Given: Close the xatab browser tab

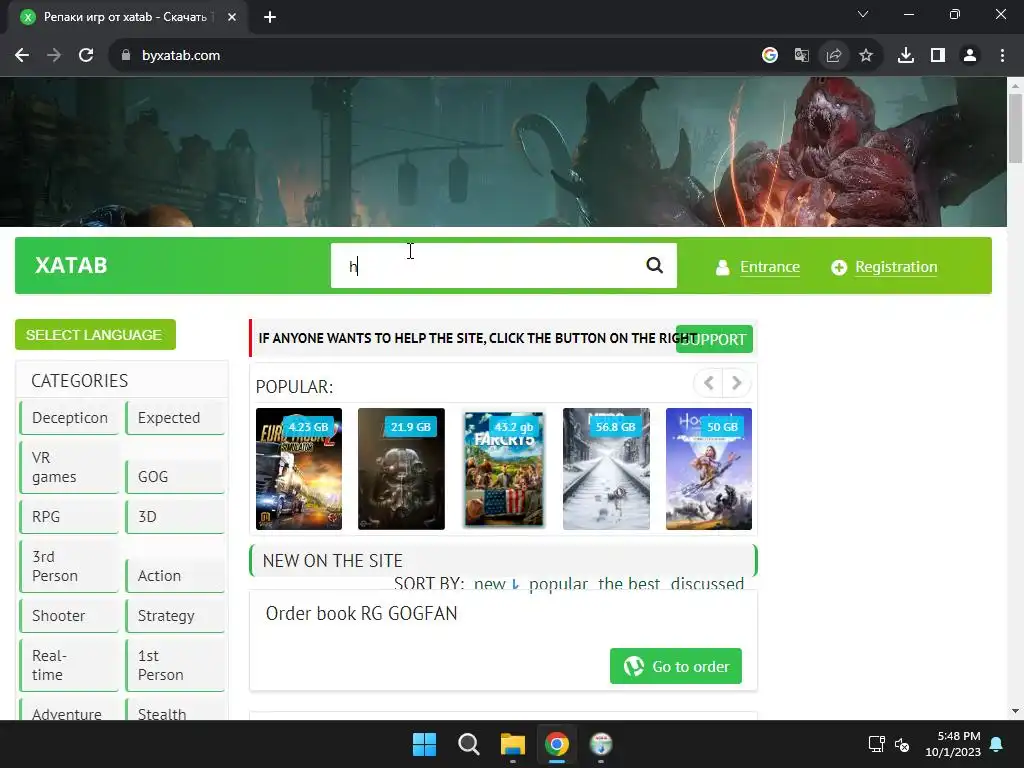Looking at the screenshot, I should pos(232,17).
